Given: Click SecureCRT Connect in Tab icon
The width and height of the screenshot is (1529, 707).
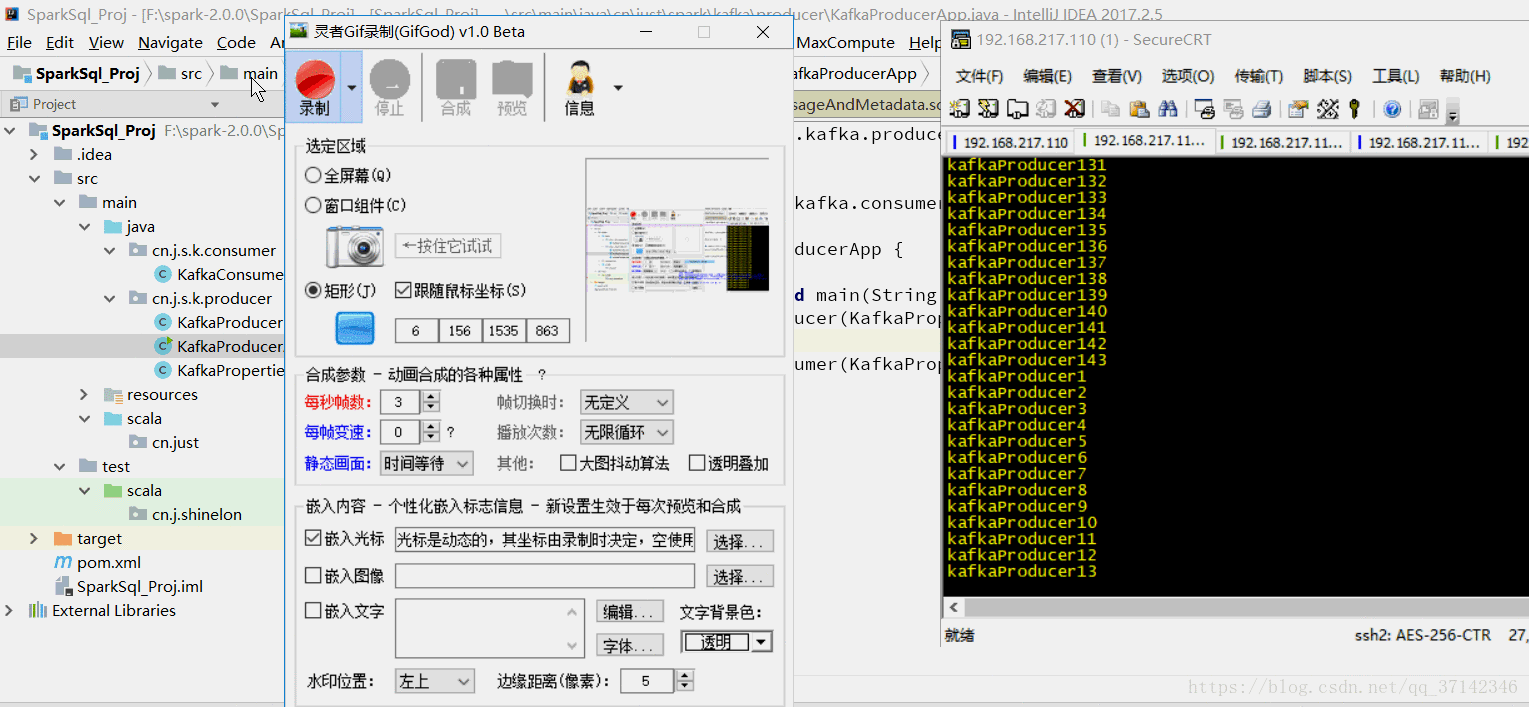Looking at the screenshot, I should coord(1018,109).
